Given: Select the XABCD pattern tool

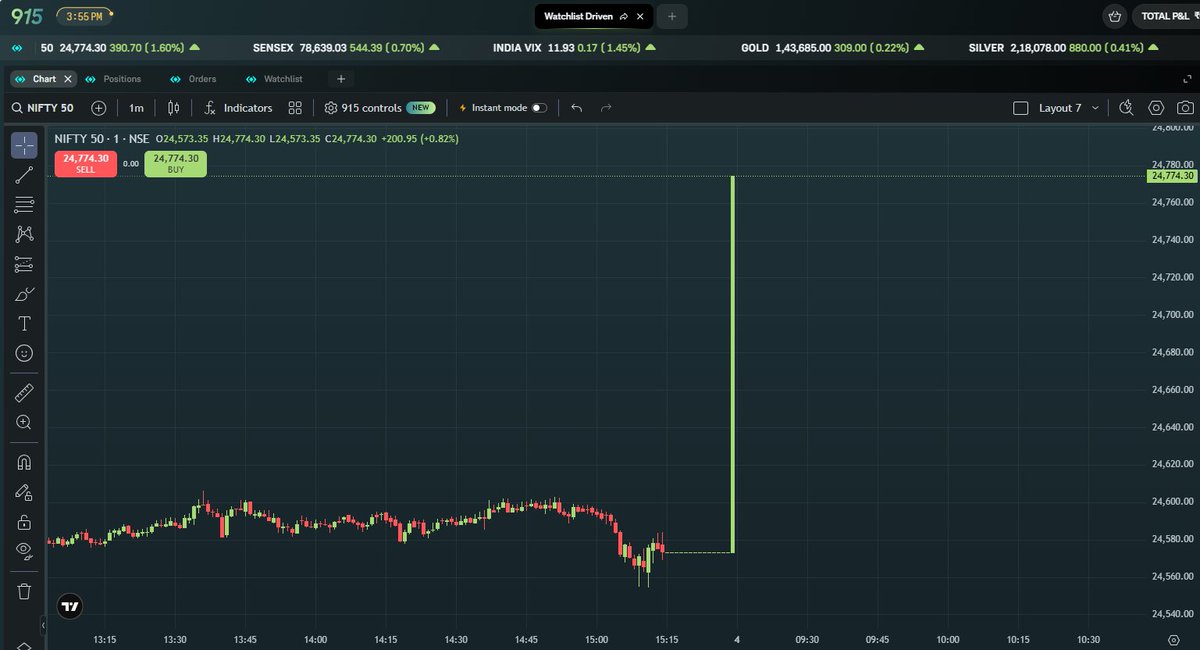Looking at the screenshot, I should tap(25, 234).
